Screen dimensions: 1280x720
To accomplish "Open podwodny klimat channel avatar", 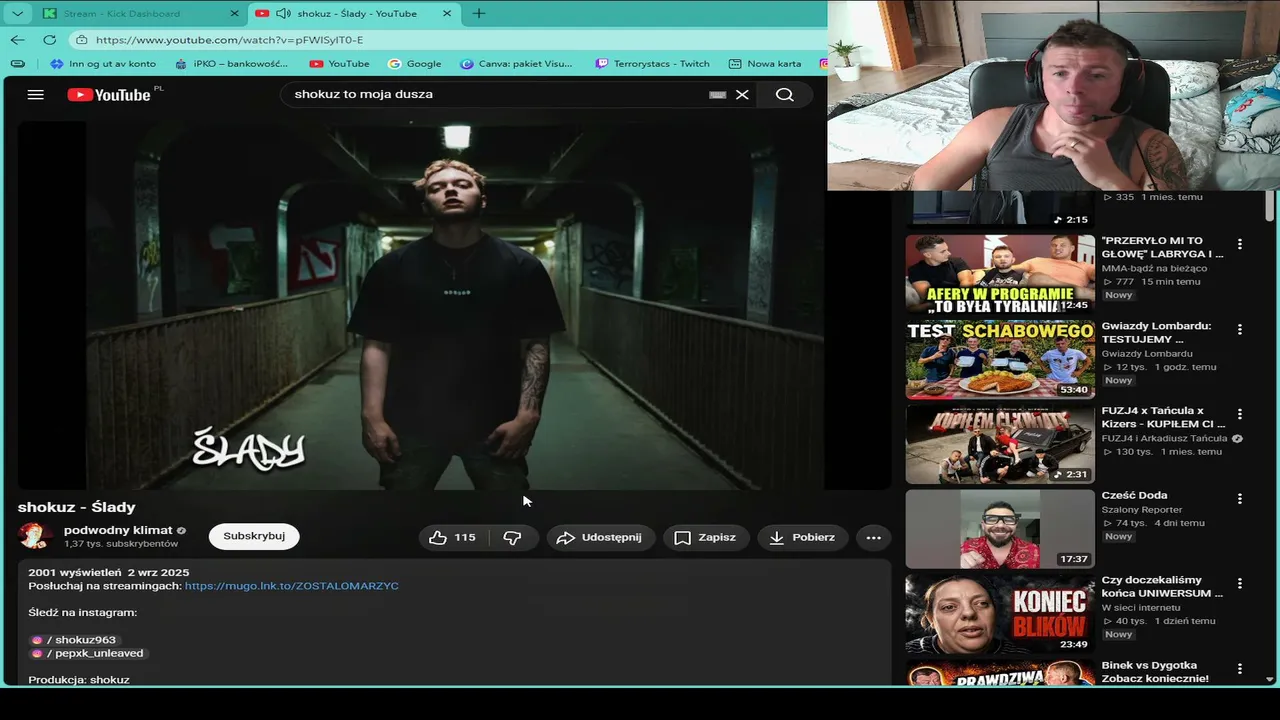I will click(36, 536).
